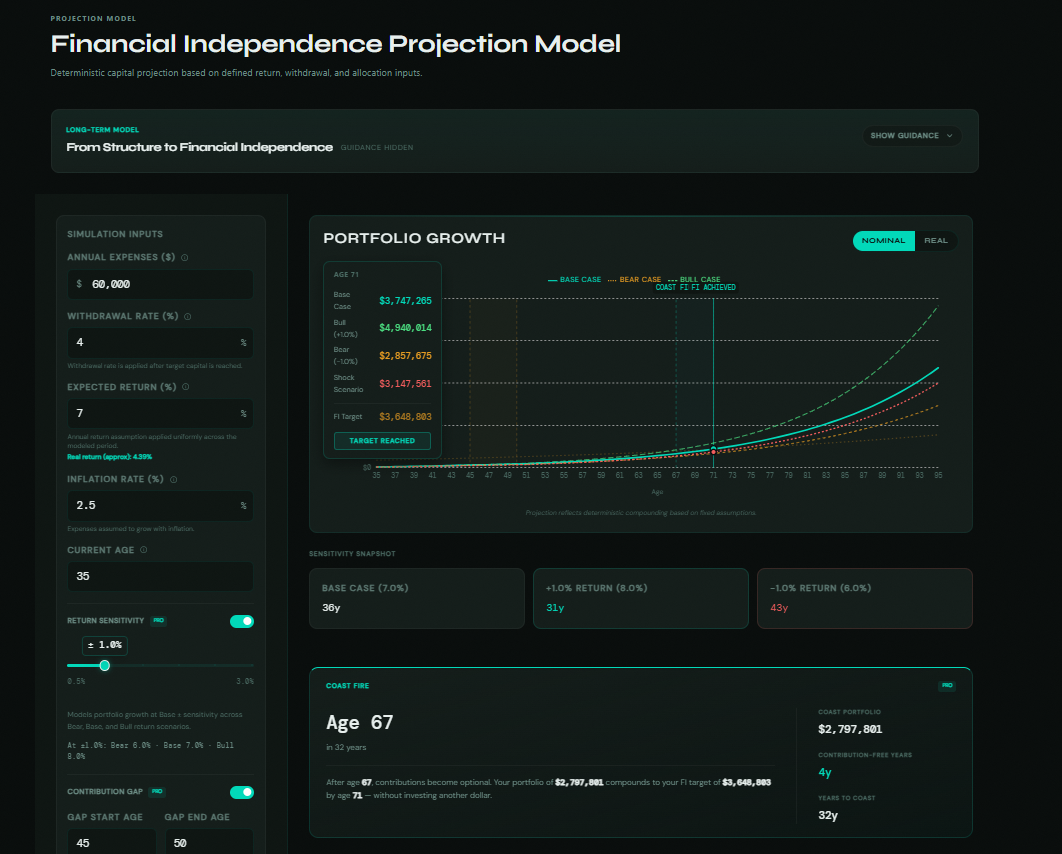Viewport: 1062px width, 854px height.
Task: Click the '$3,147,561' shock scenario value
Action: (405, 383)
